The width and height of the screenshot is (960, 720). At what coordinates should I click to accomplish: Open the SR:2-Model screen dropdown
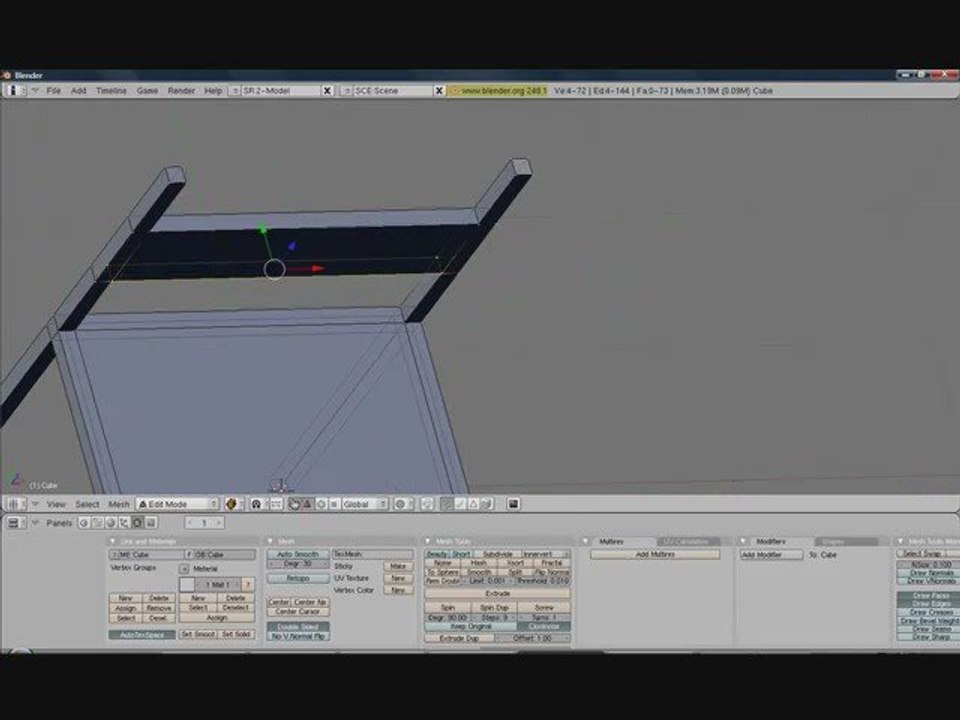pos(233,91)
